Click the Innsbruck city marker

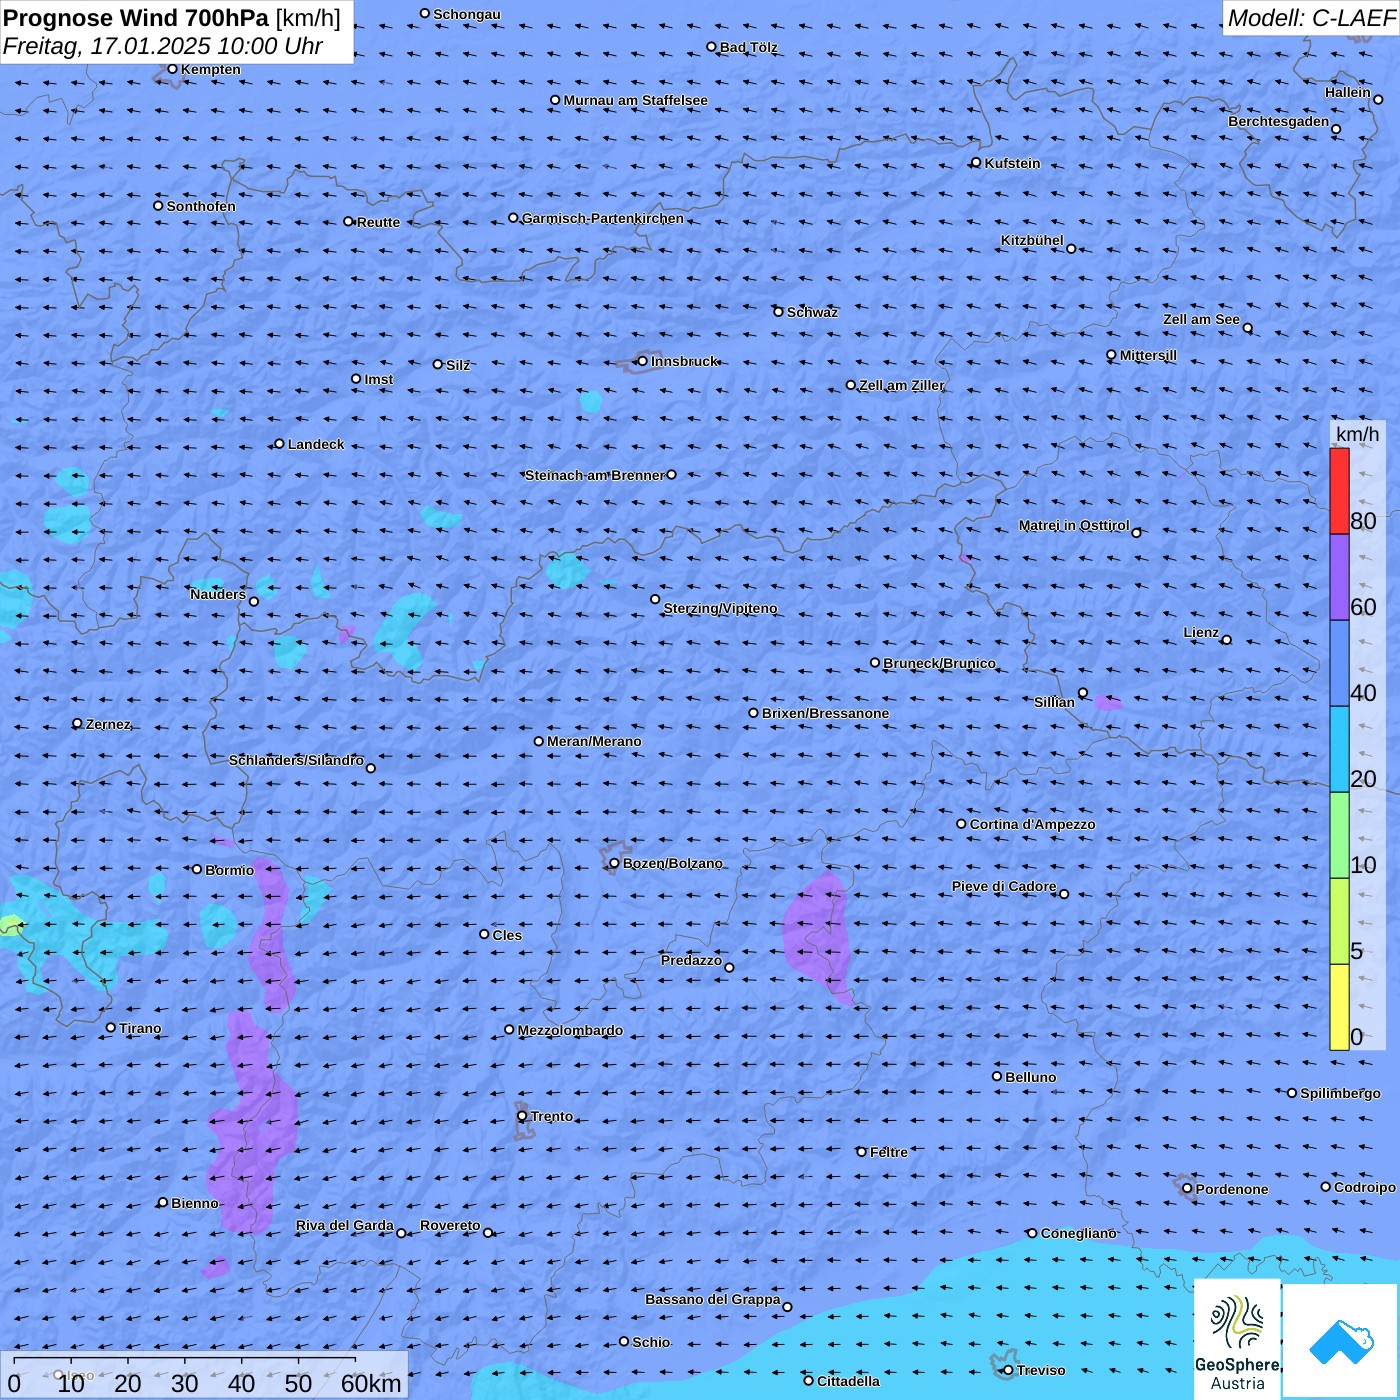tap(642, 361)
